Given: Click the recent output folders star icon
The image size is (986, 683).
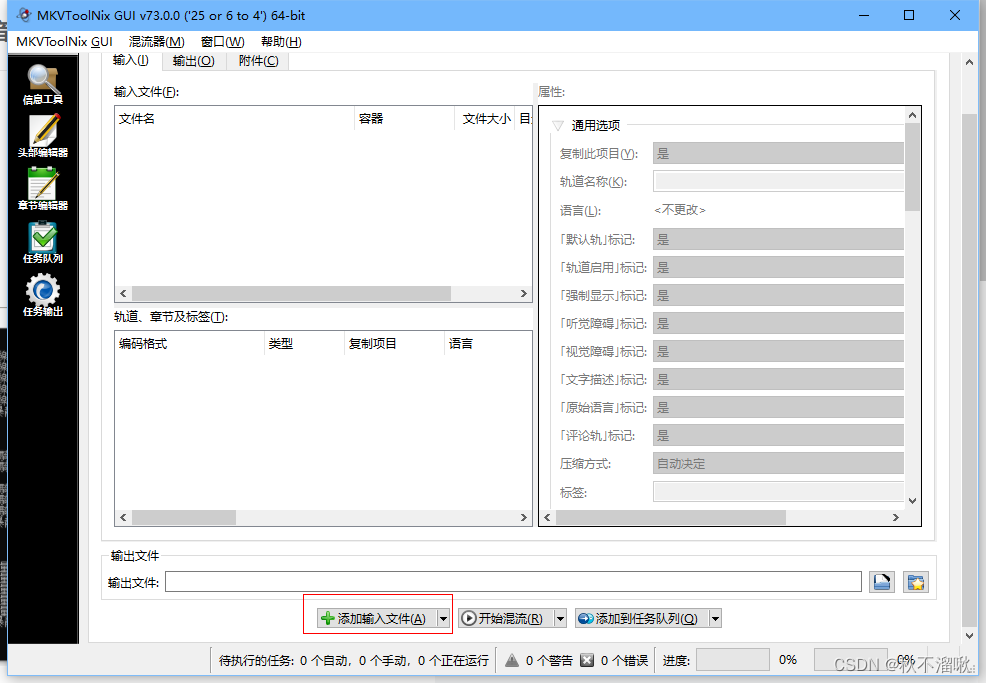Looking at the screenshot, I should click(x=916, y=582).
